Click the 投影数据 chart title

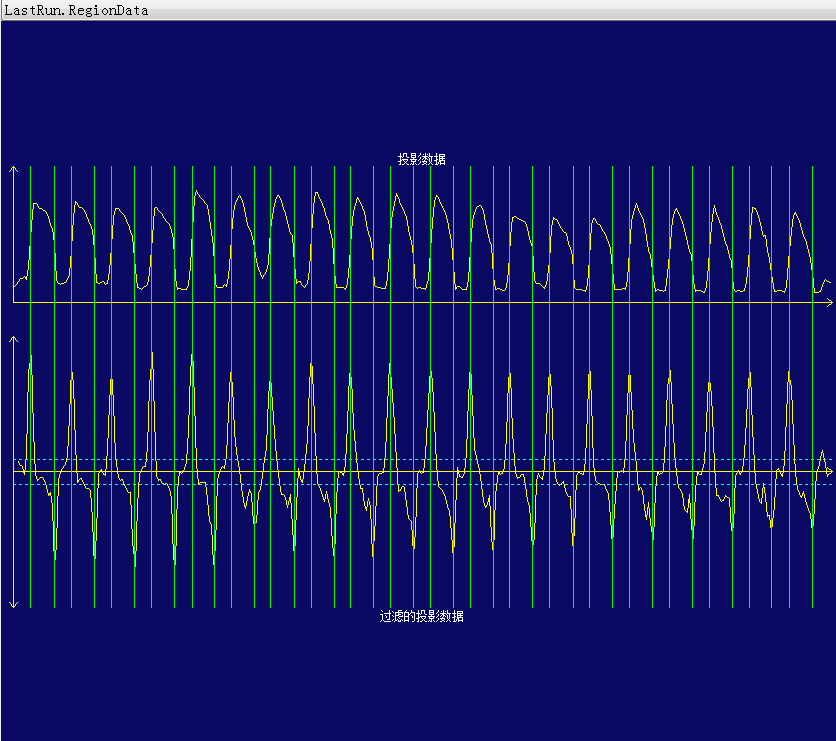[x=421, y=159]
